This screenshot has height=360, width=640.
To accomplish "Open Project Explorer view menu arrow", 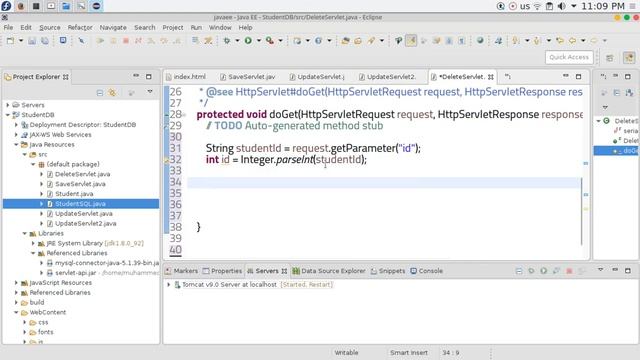I will coord(150,92).
